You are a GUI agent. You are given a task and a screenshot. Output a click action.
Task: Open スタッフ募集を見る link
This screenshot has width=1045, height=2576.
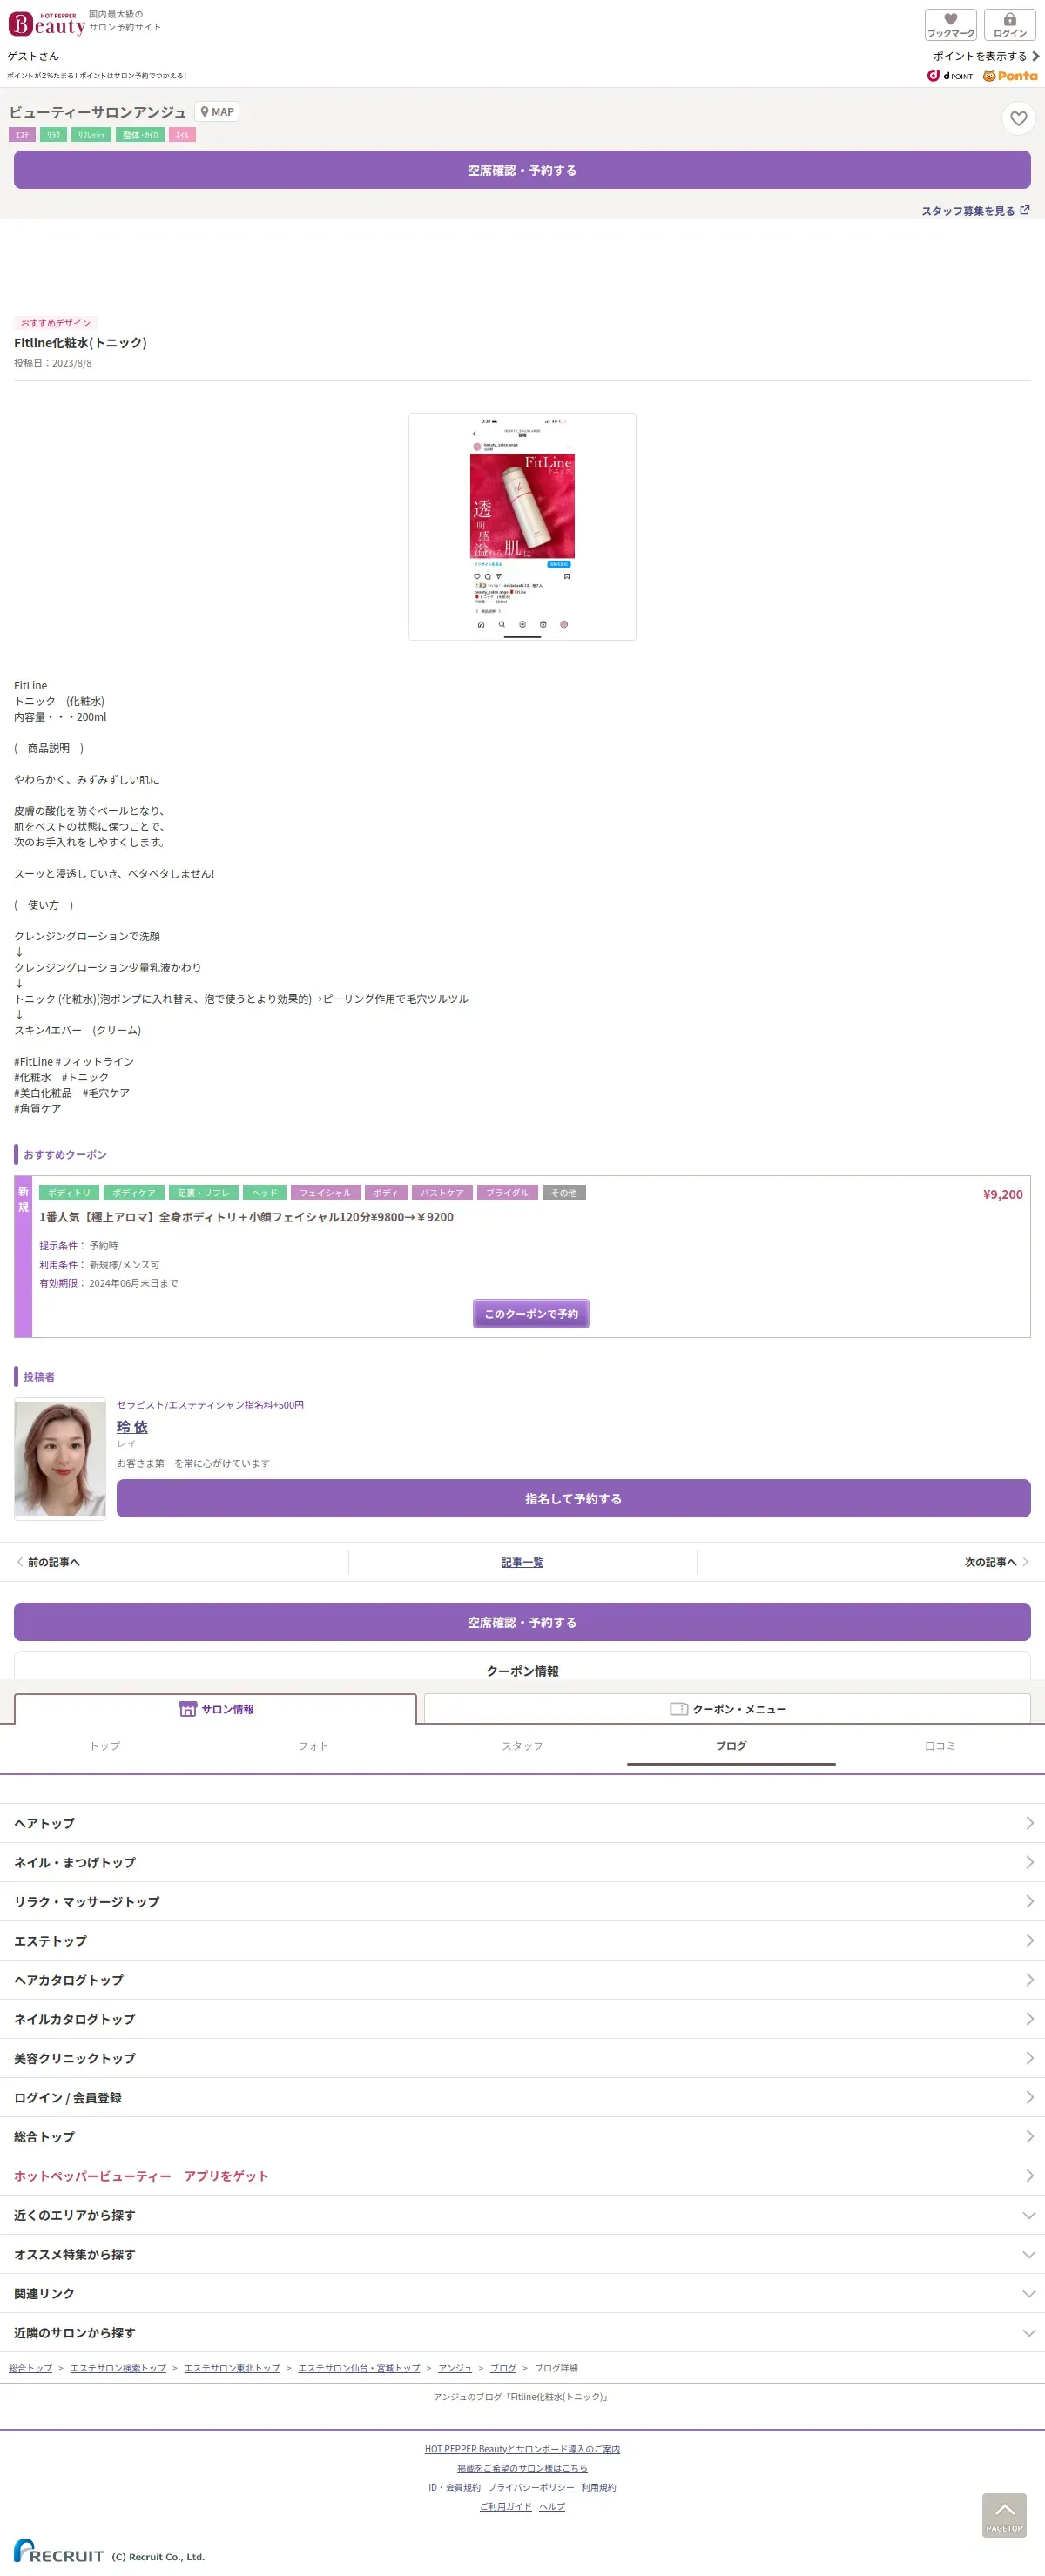point(968,211)
